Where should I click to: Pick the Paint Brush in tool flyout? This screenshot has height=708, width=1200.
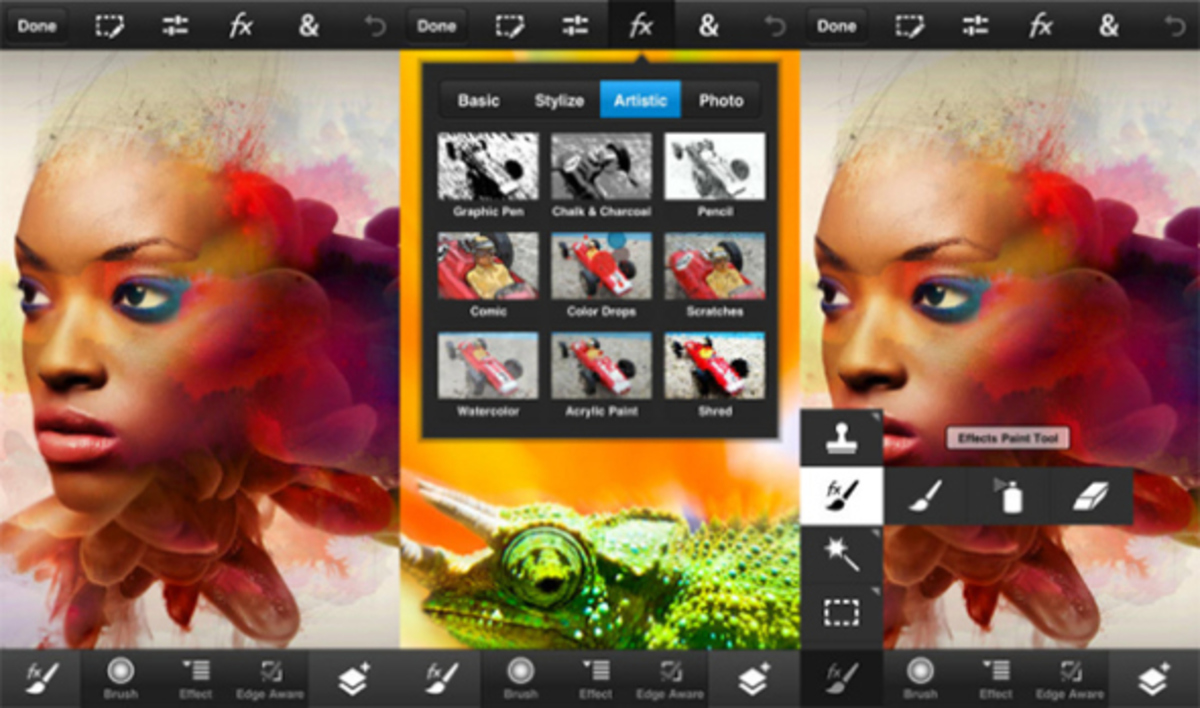(x=925, y=496)
